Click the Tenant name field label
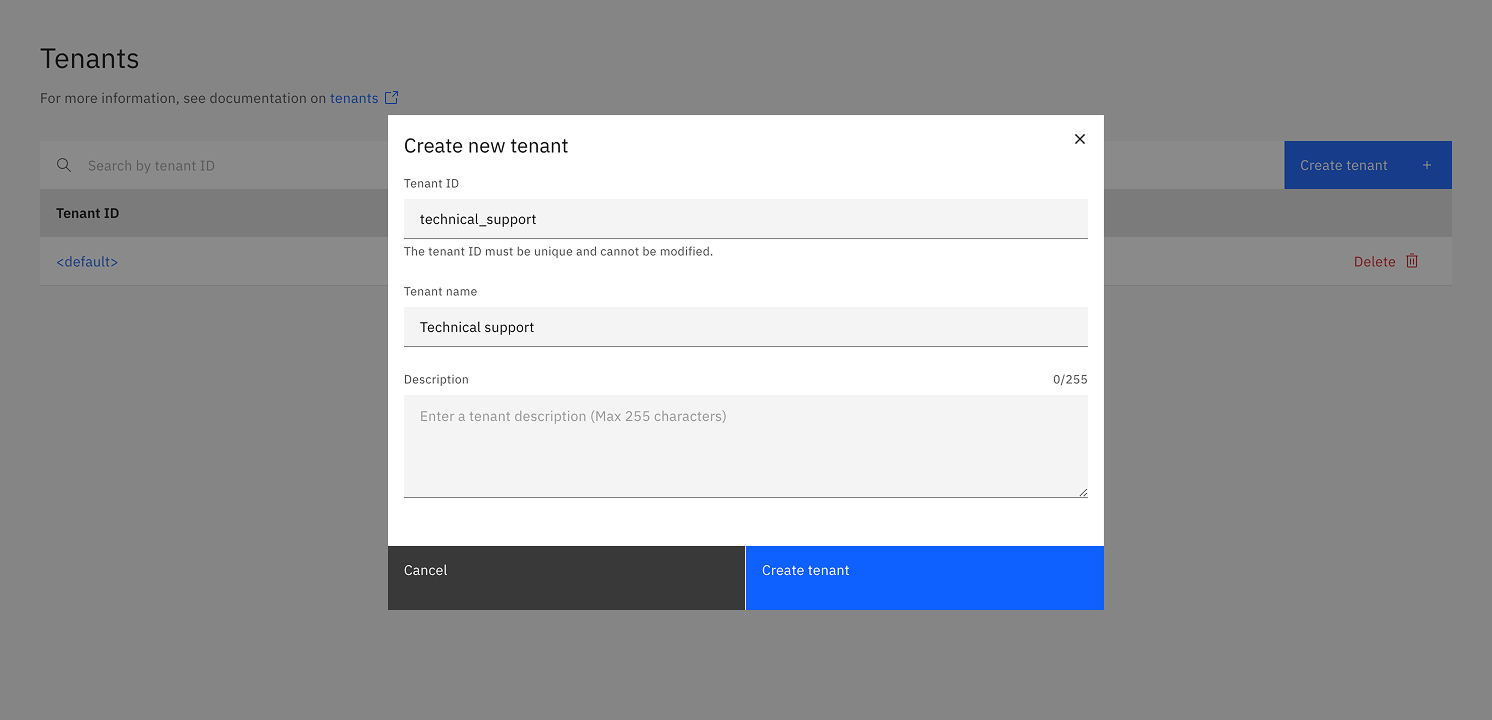The image size is (1492, 720). pyautogui.click(x=441, y=292)
